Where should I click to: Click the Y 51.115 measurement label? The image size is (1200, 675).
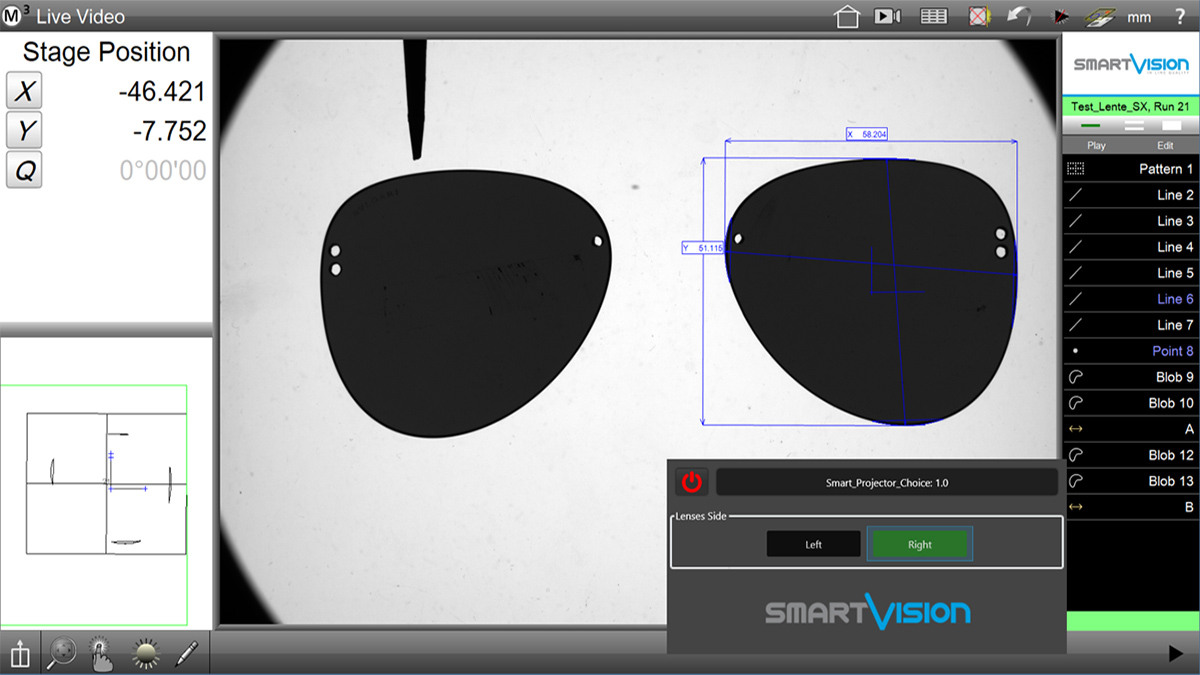(x=703, y=247)
